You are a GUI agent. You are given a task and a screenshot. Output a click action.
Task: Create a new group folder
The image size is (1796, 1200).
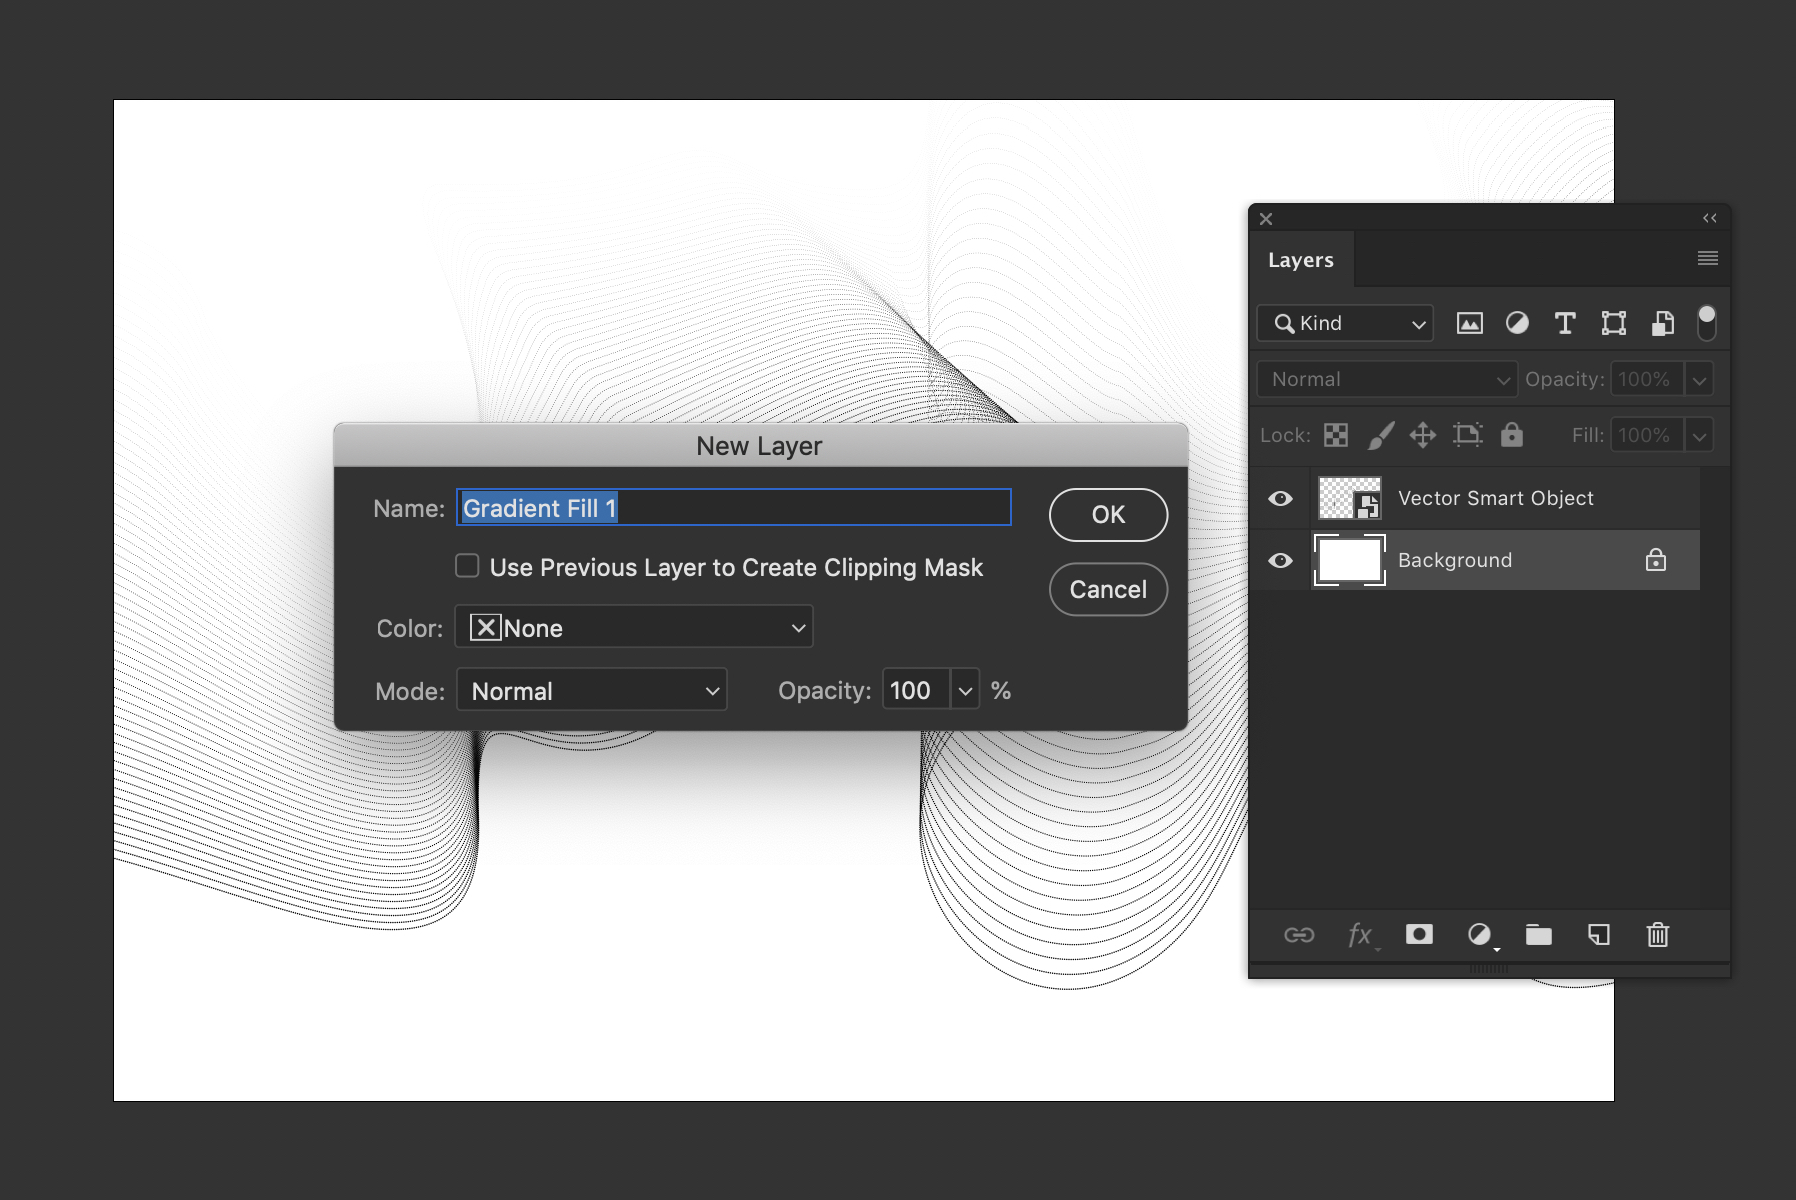pos(1539,935)
